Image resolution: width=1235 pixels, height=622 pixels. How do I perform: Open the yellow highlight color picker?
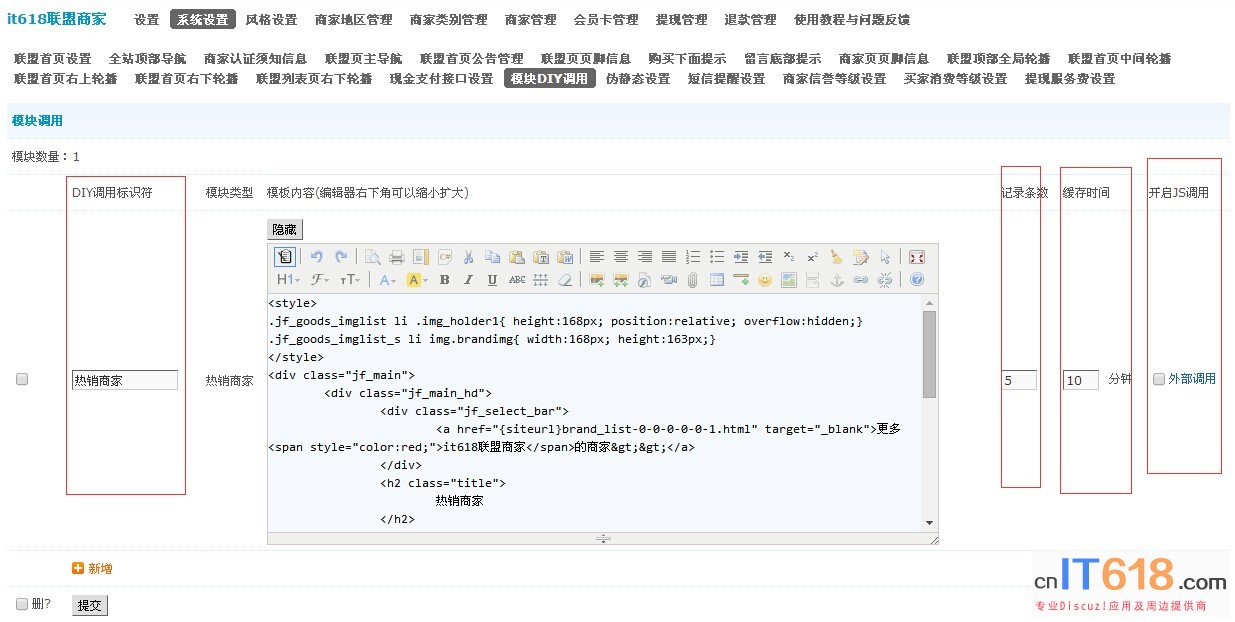[416, 280]
